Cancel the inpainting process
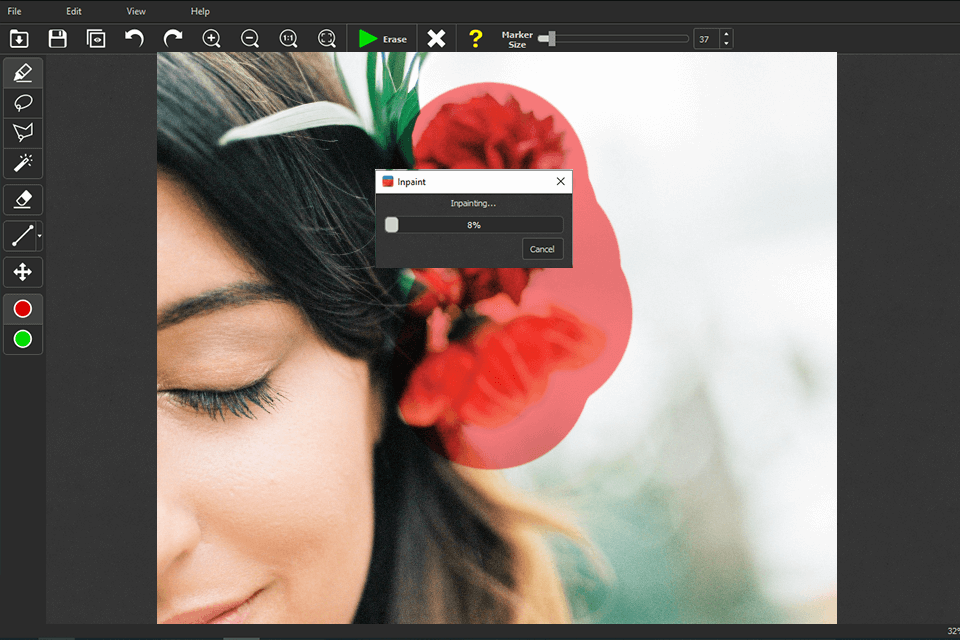The width and height of the screenshot is (960, 640). [x=542, y=249]
